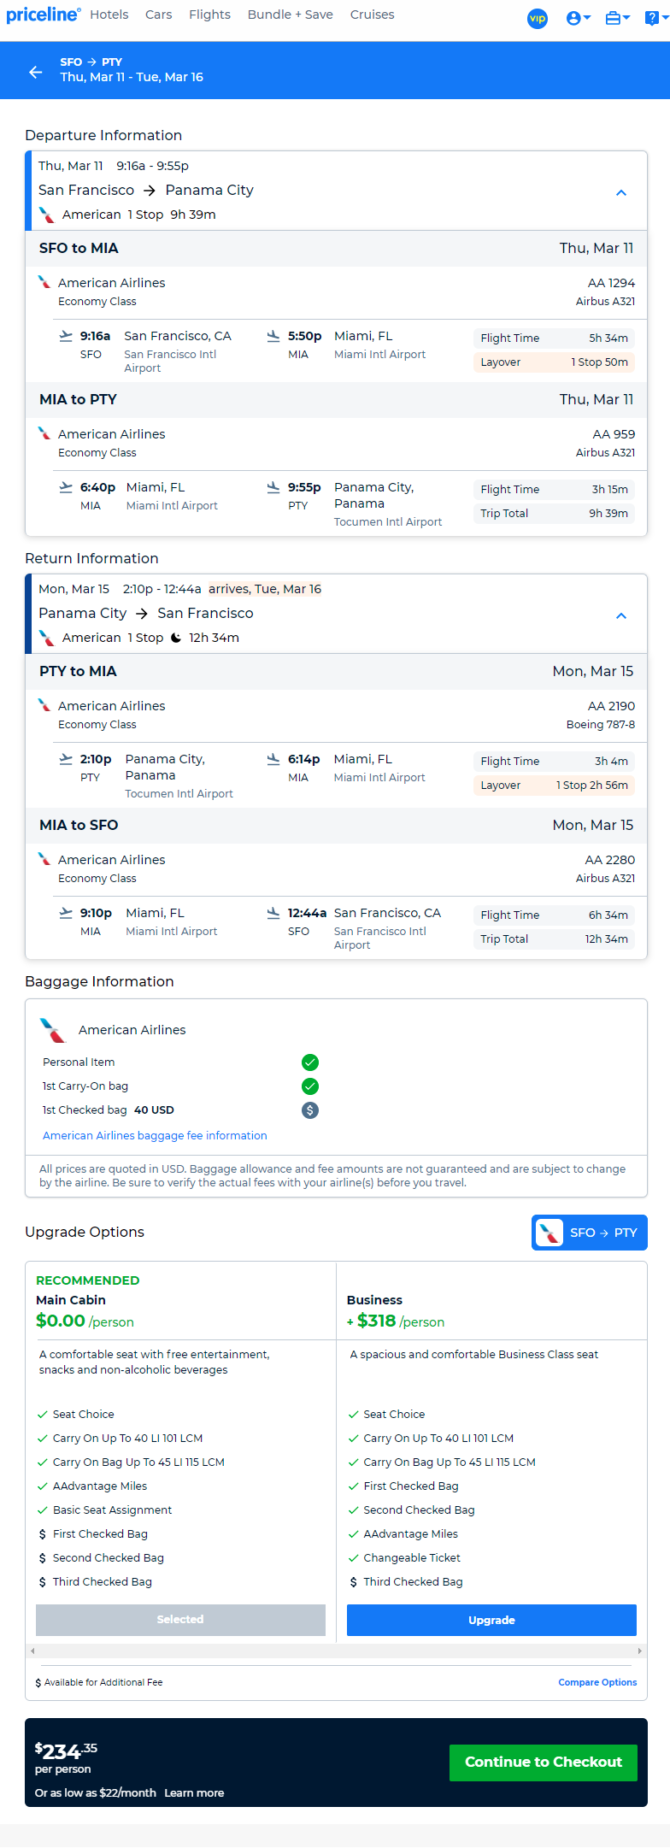Click the dollar fee icon for checked bag
Screen dimensions: 670x1848
(x=310, y=1110)
